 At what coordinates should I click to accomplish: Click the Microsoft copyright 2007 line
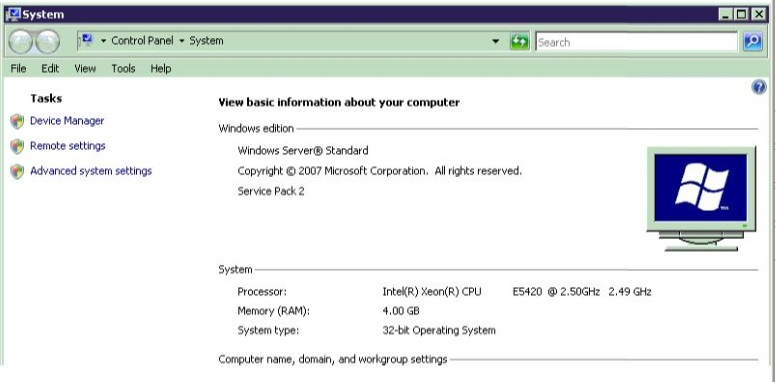tap(380, 171)
